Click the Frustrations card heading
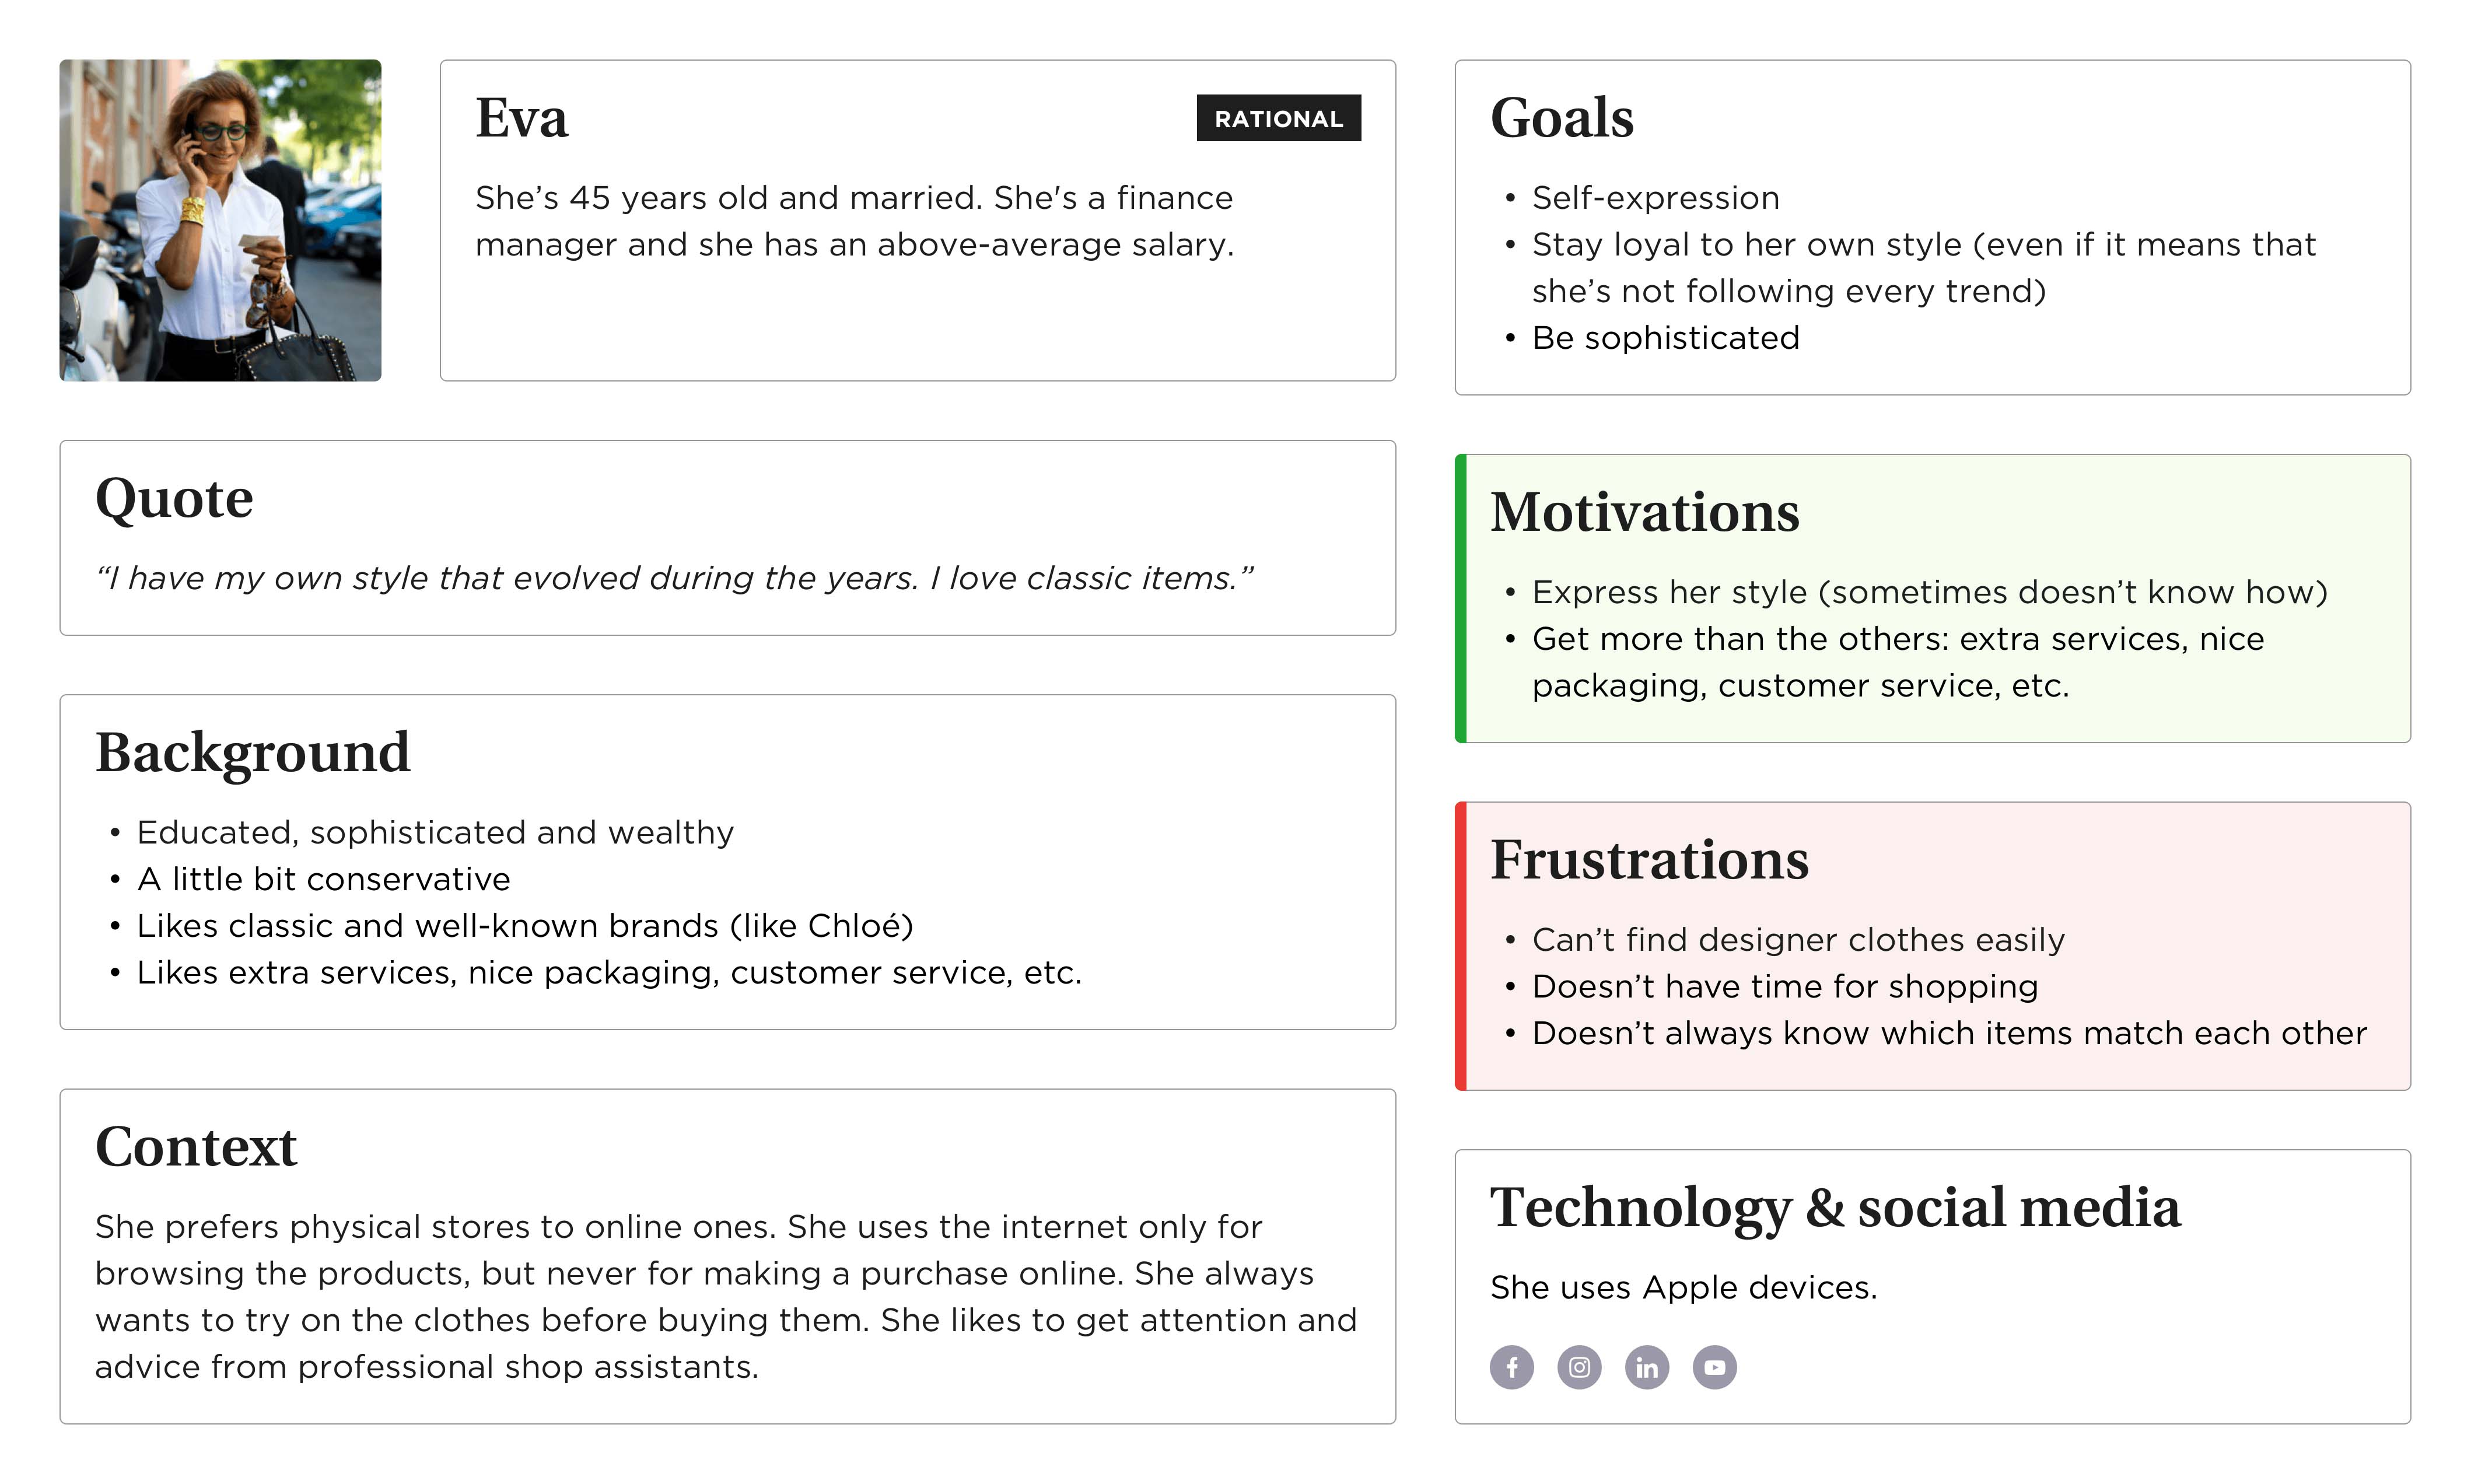Viewport: 2471px width, 1484px height. tap(1649, 860)
